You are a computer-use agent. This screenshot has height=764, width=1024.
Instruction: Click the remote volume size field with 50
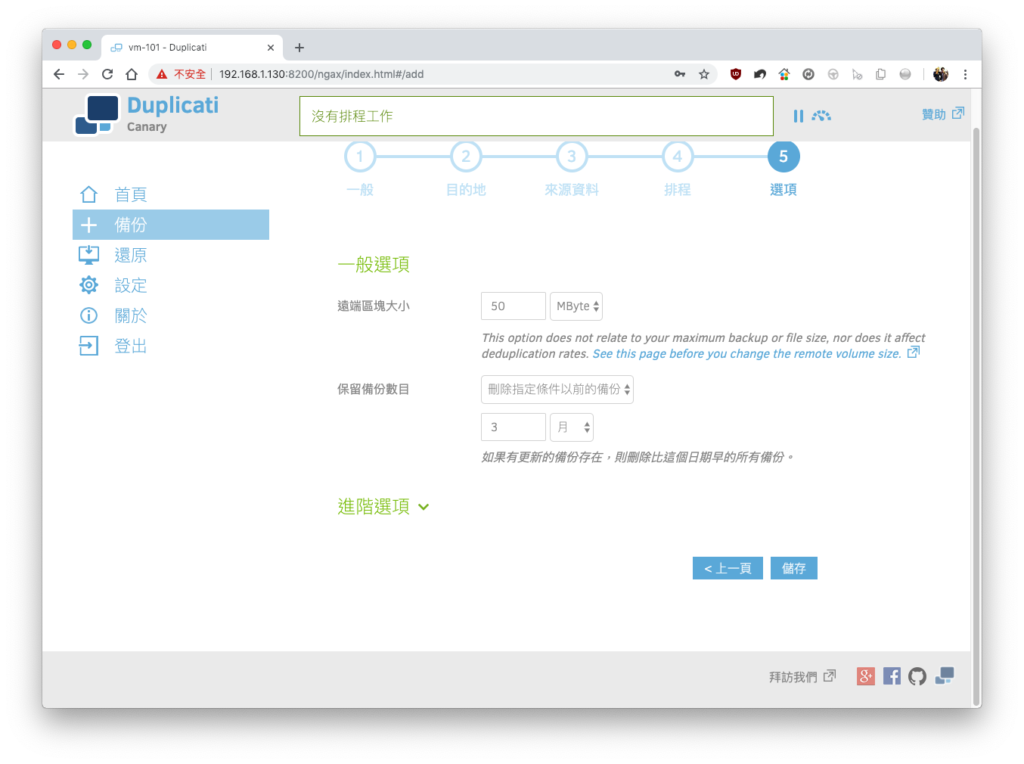click(x=513, y=306)
